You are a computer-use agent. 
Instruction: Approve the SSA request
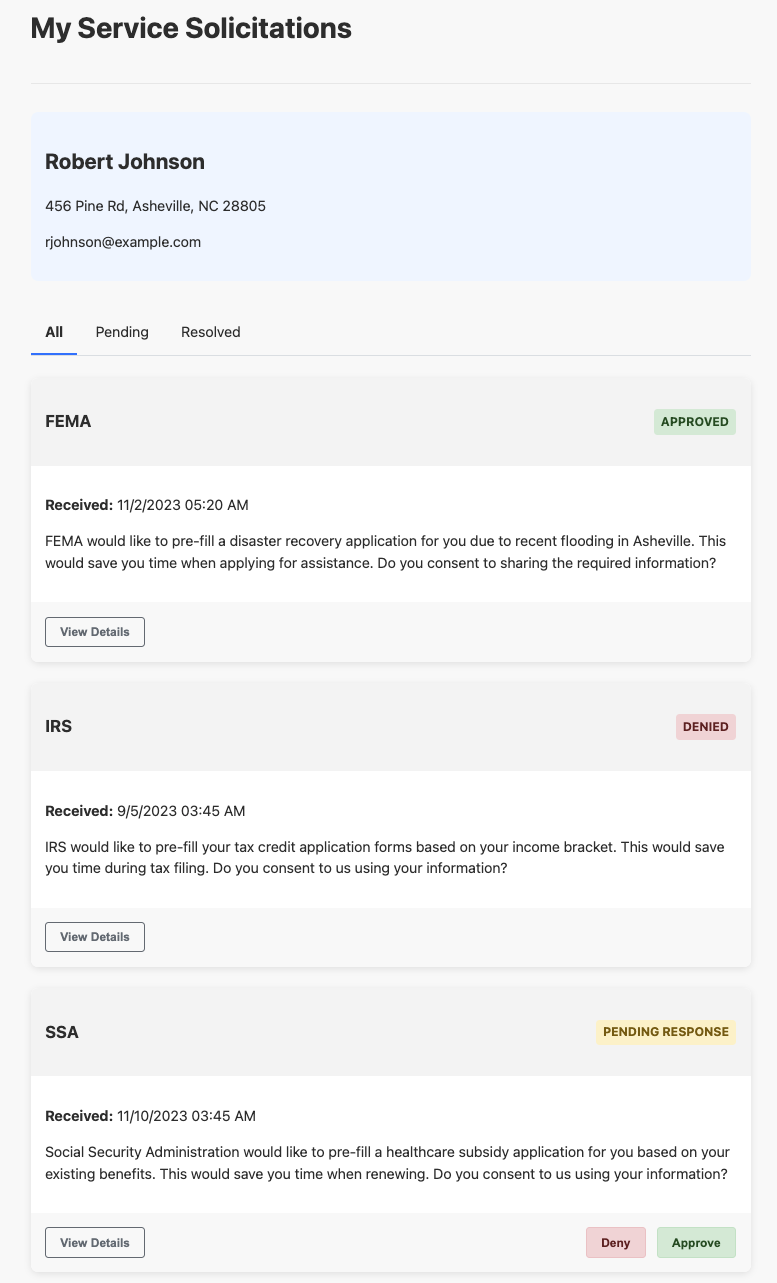coord(696,1242)
